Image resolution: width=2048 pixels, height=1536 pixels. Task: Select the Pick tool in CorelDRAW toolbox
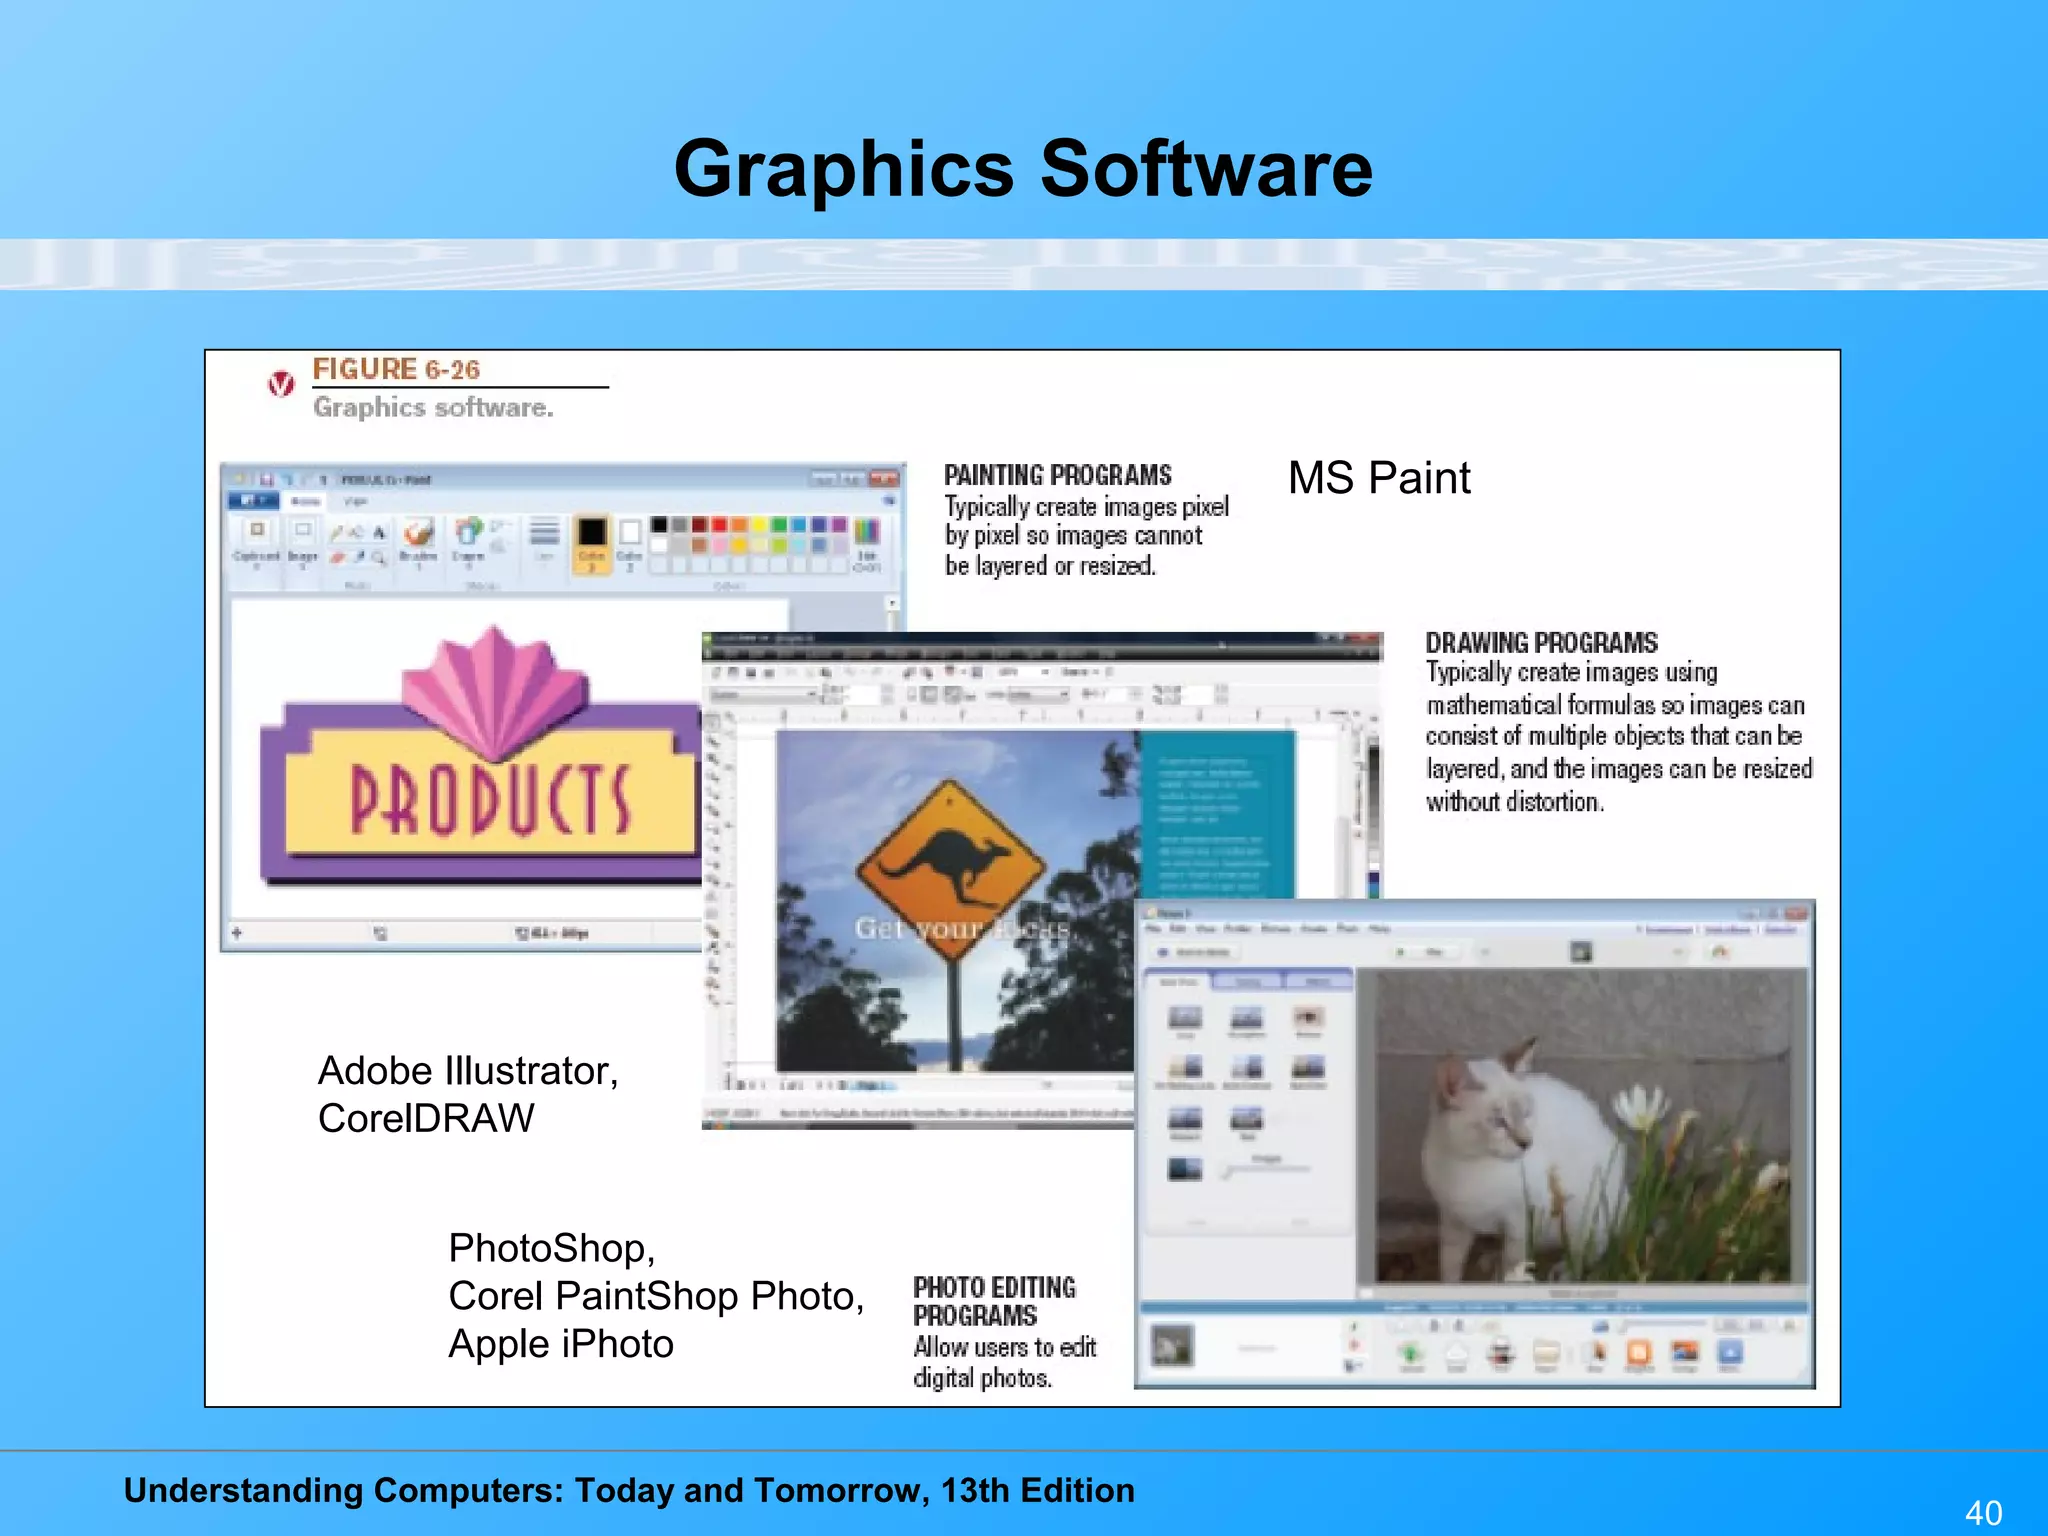tap(712, 722)
